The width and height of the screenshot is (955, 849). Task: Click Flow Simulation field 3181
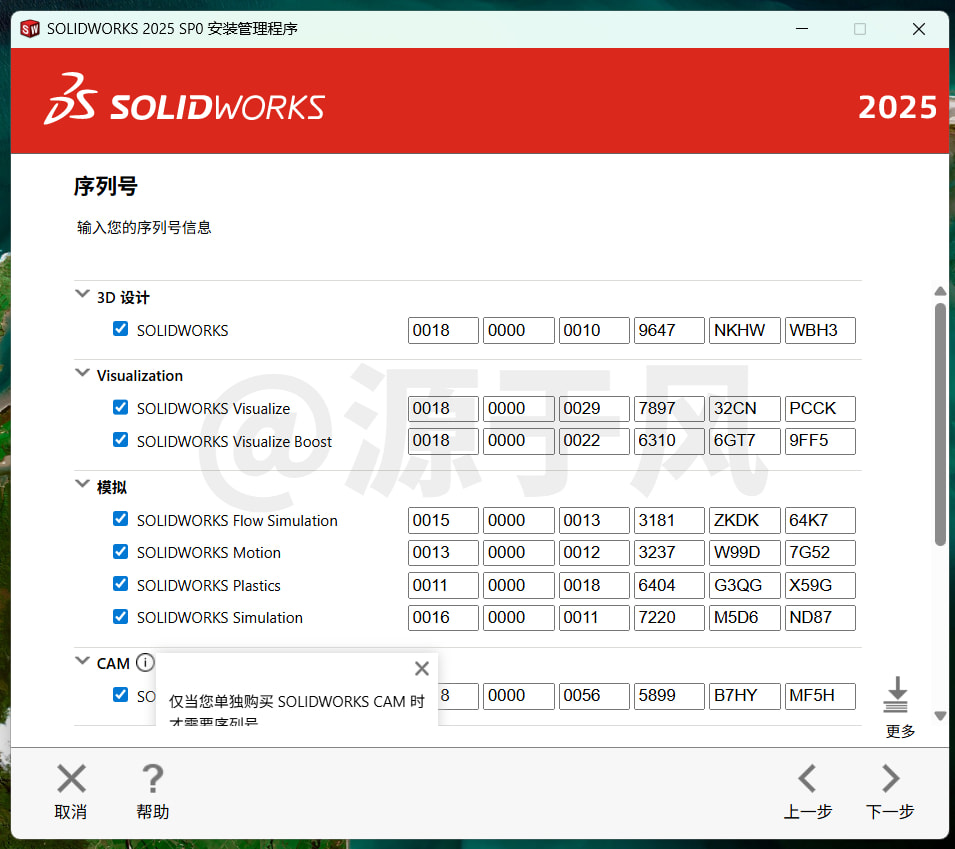pos(669,520)
